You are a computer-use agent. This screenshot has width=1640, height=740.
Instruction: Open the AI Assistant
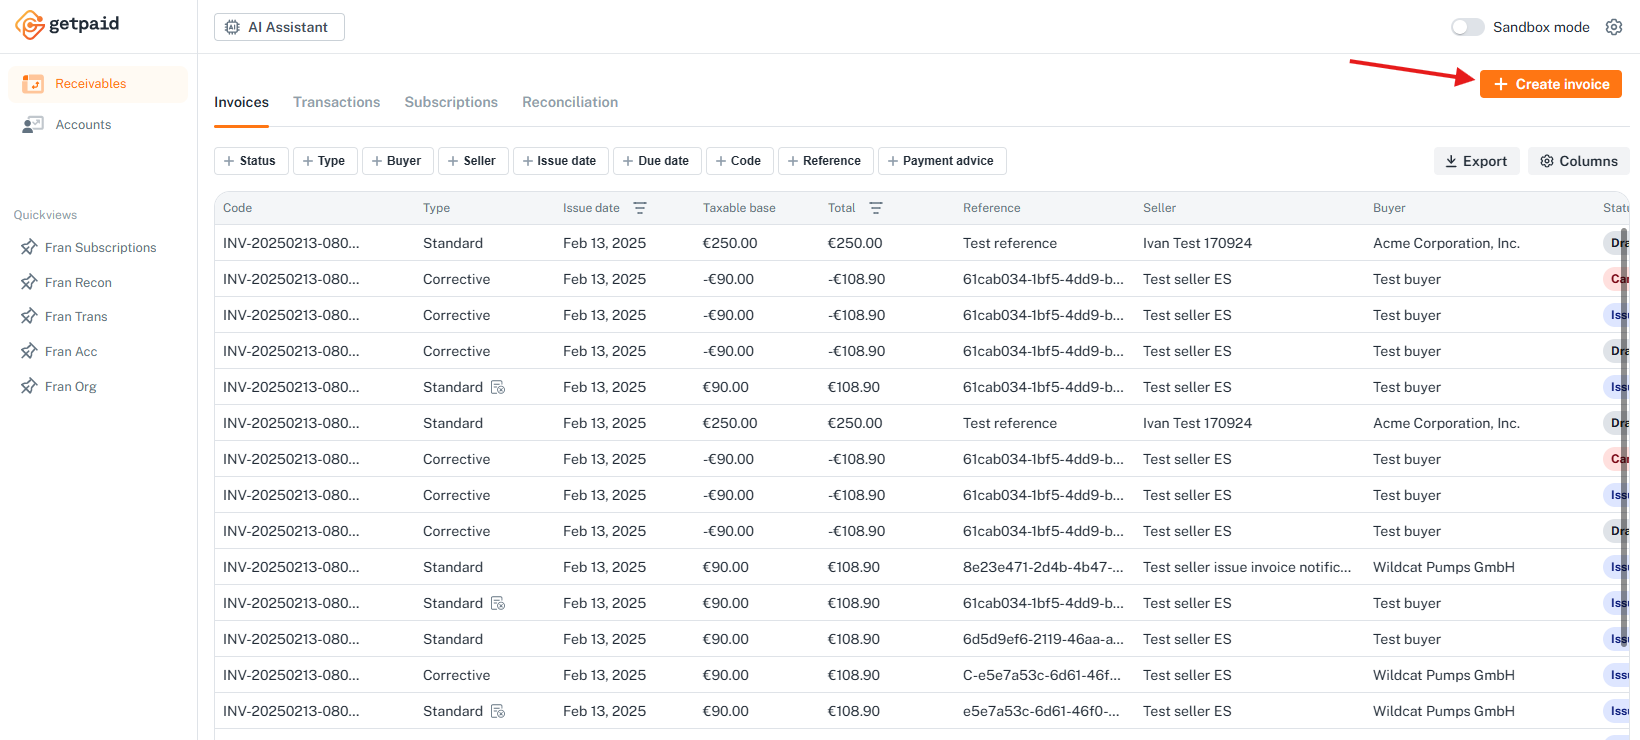tap(279, 27)
